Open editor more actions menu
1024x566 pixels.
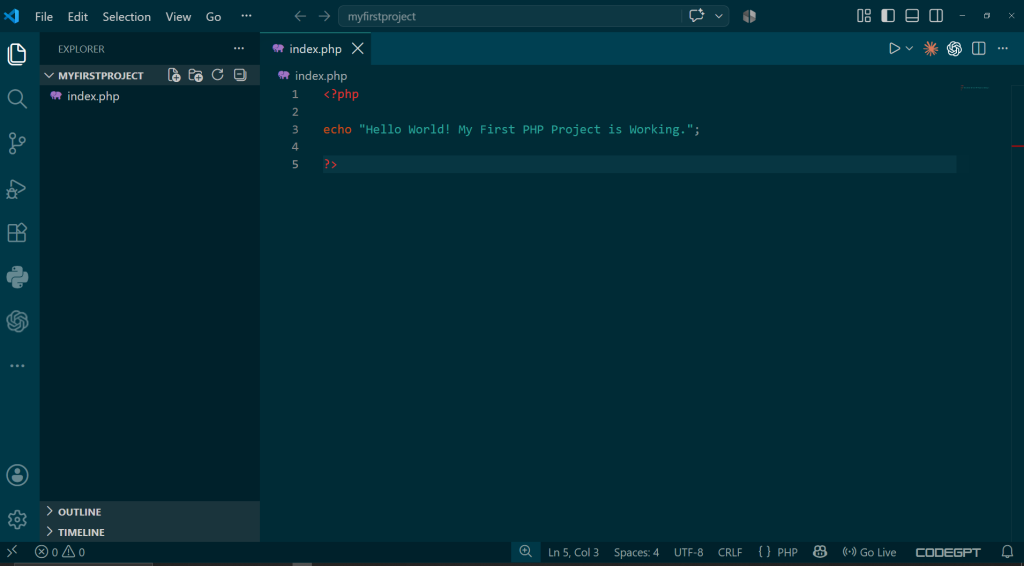(x=1002, y=48)
